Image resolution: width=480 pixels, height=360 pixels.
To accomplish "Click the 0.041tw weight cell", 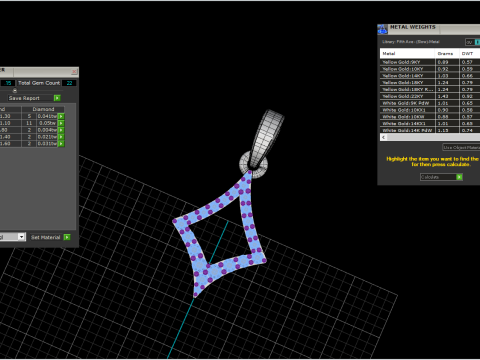I will (47, 116).
